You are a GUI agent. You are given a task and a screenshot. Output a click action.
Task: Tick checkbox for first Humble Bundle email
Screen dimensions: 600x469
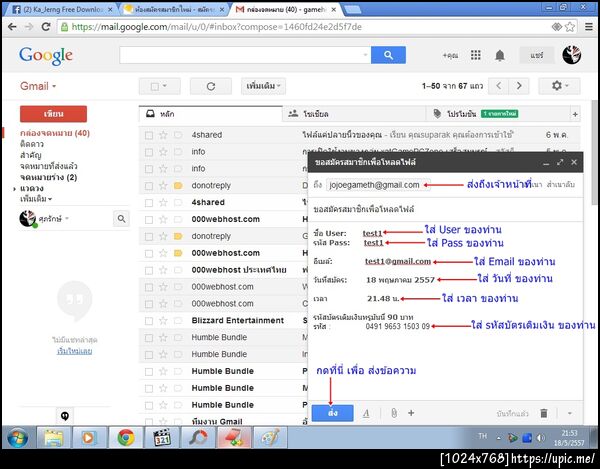(149, 338)
